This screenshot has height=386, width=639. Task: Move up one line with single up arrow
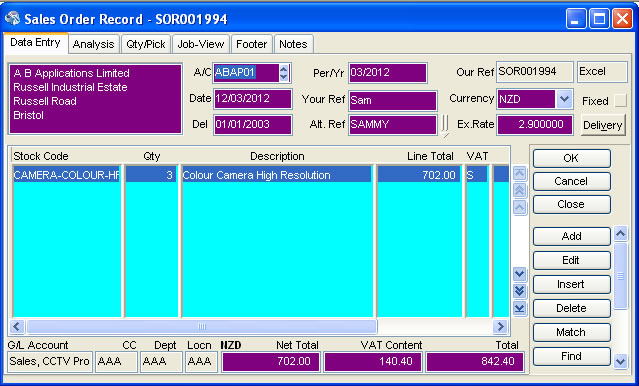519,207
